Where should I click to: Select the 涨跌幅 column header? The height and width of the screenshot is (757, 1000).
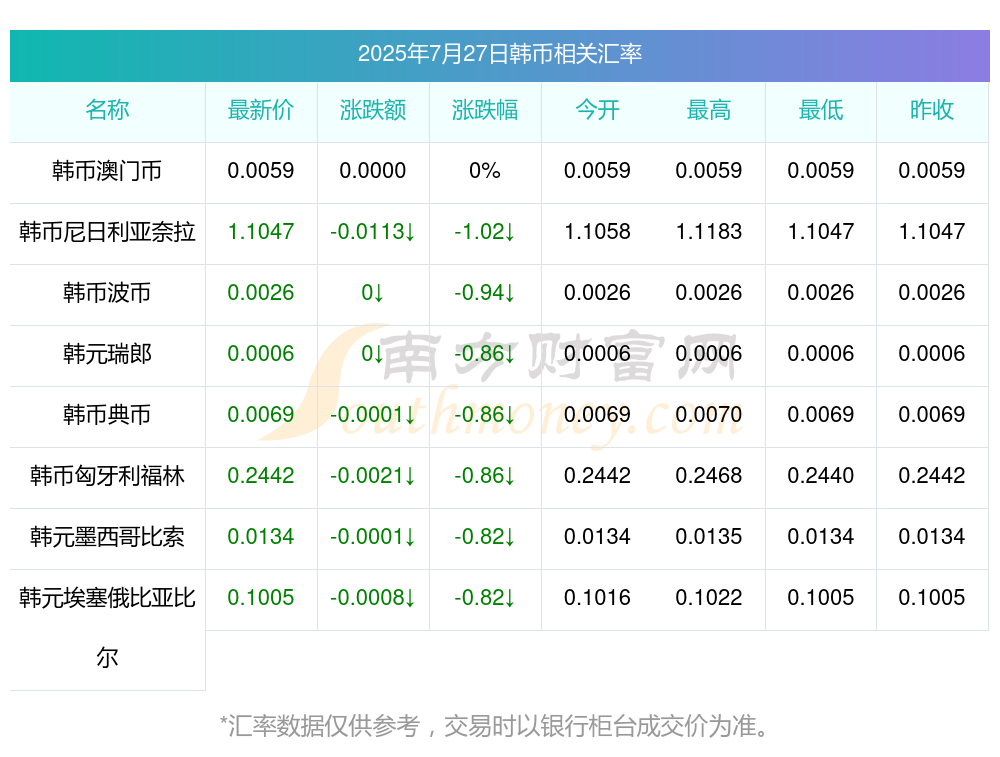(x=485, y=110)
